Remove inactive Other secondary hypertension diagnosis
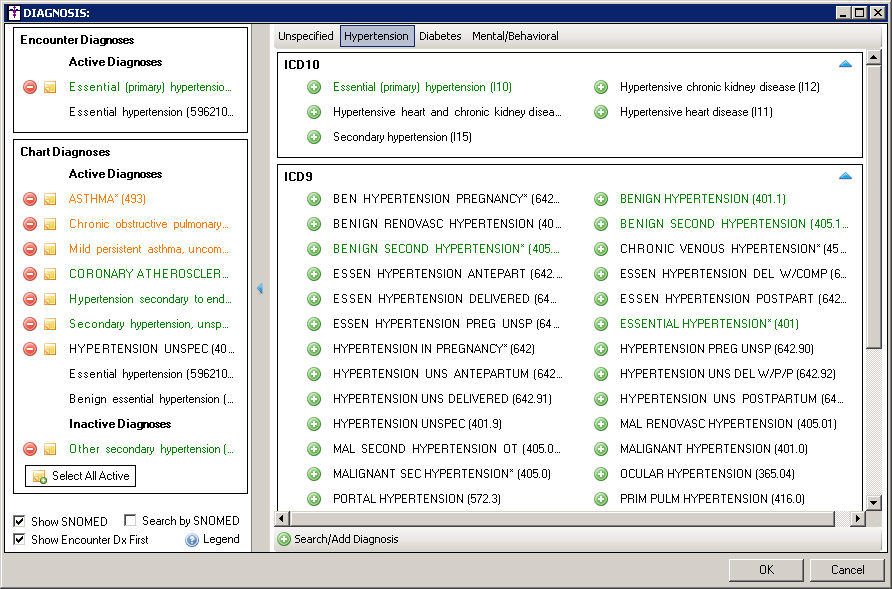The width and height of the screenshot is (892, 589). click(30, 449)
